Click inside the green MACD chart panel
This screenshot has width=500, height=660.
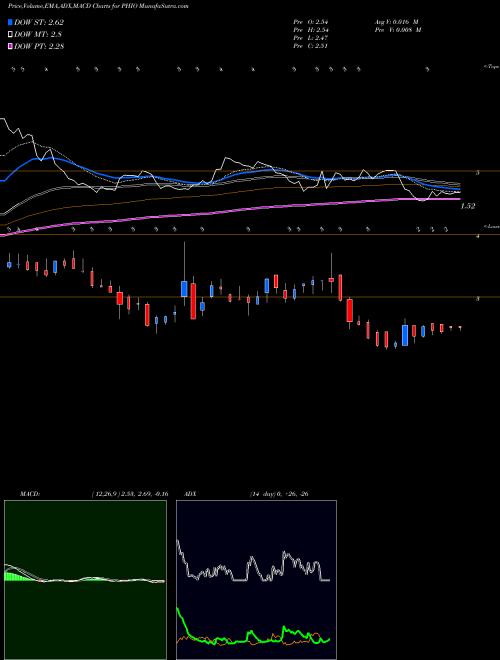[85, 580]
